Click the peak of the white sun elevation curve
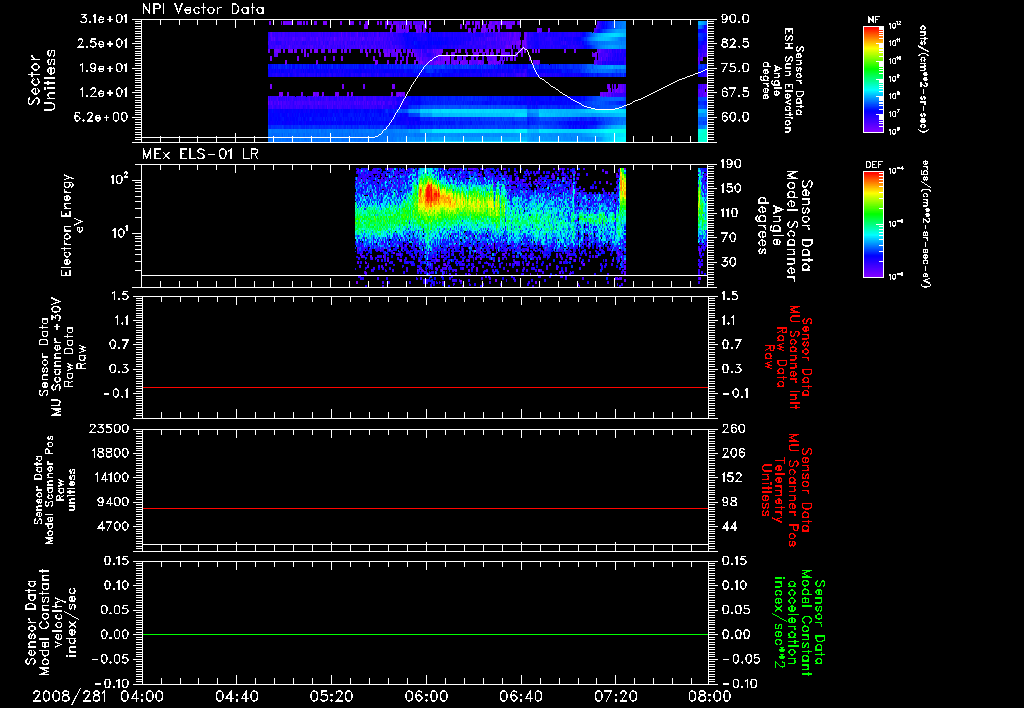 (524, 47)
